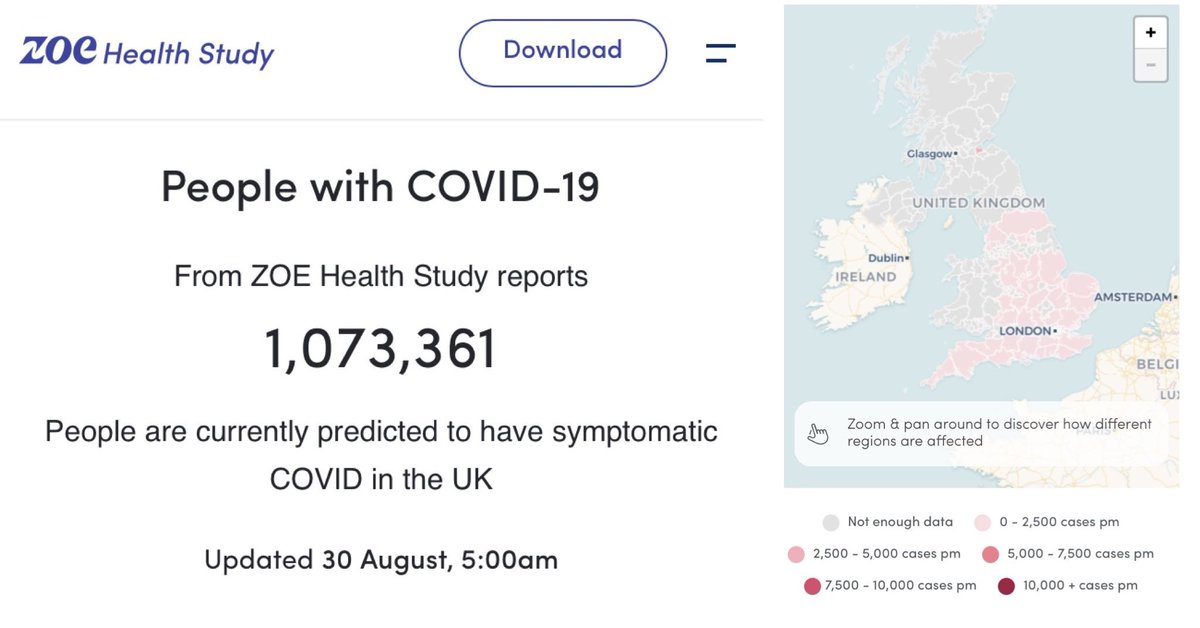Screen dimensions: 1200x628
Task: Zoom in the map with plus button
Action: [x=1150, y=33]
